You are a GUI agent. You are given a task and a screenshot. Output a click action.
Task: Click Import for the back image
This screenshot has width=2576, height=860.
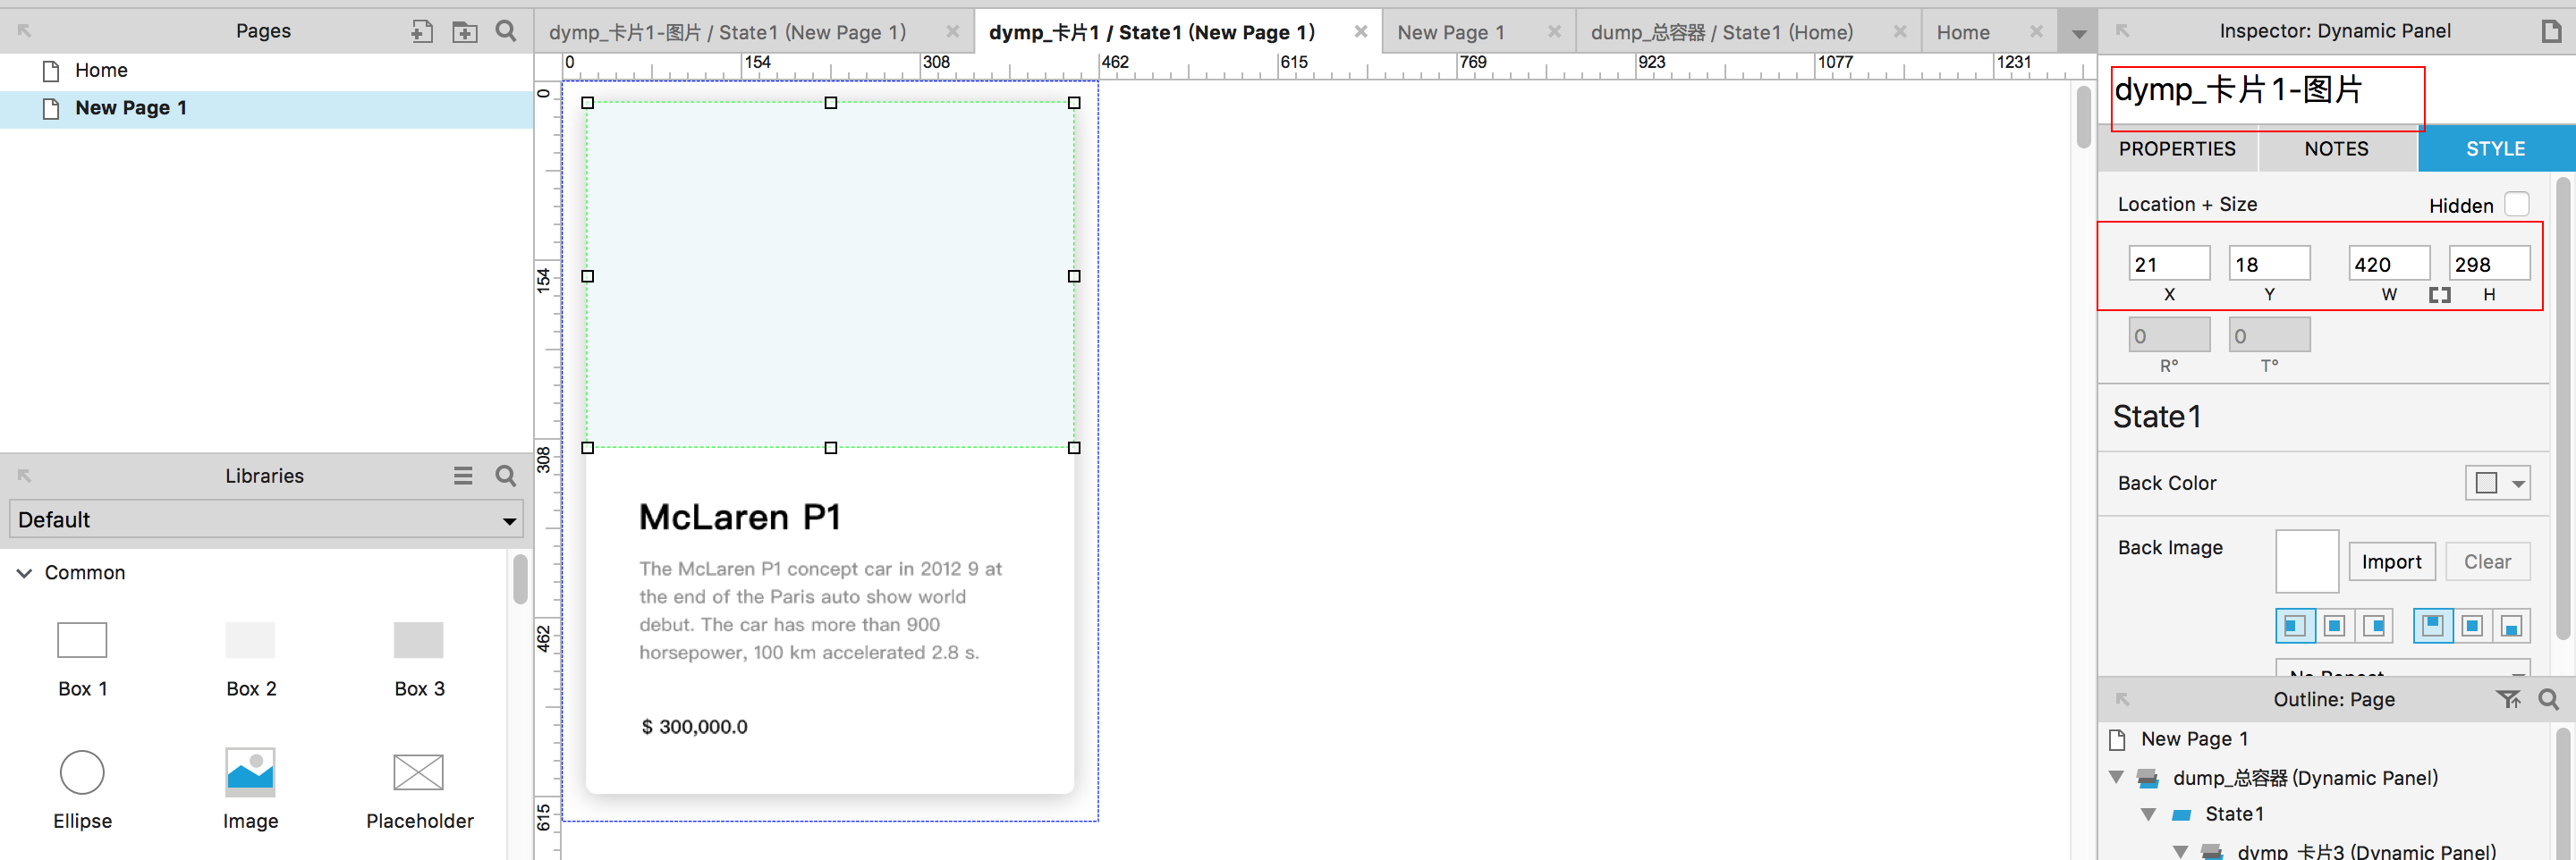tap(2391, 562)
